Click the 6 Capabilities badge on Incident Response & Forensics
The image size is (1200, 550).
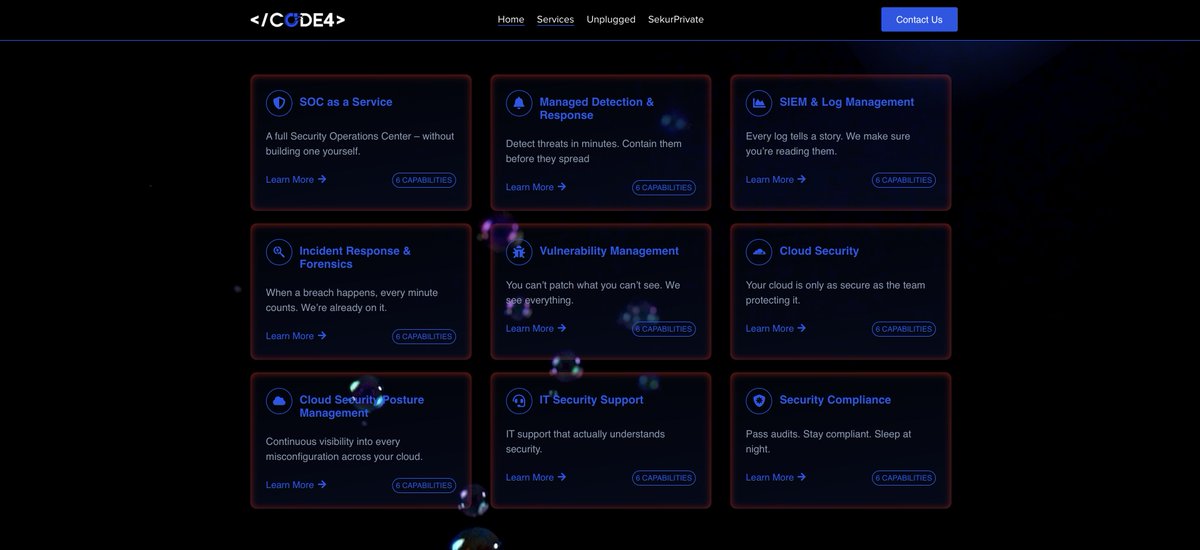pyautogui.click(x=424, y=336)
